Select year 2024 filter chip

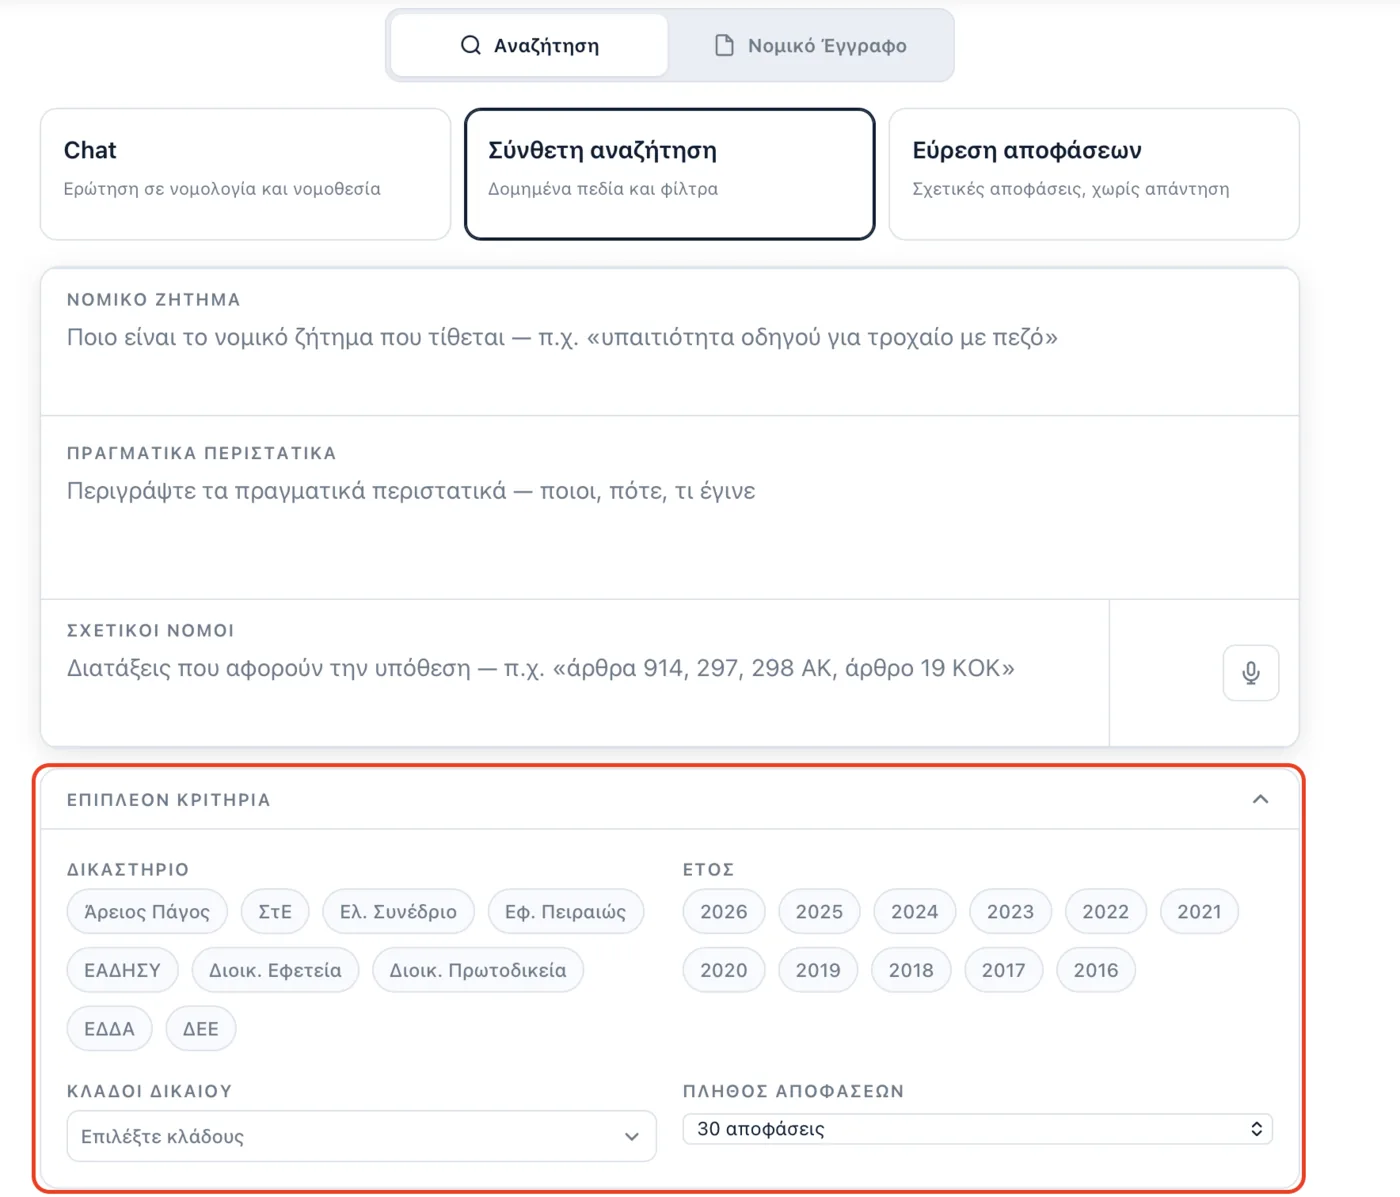pyautogui.click(x=915, y=912)
